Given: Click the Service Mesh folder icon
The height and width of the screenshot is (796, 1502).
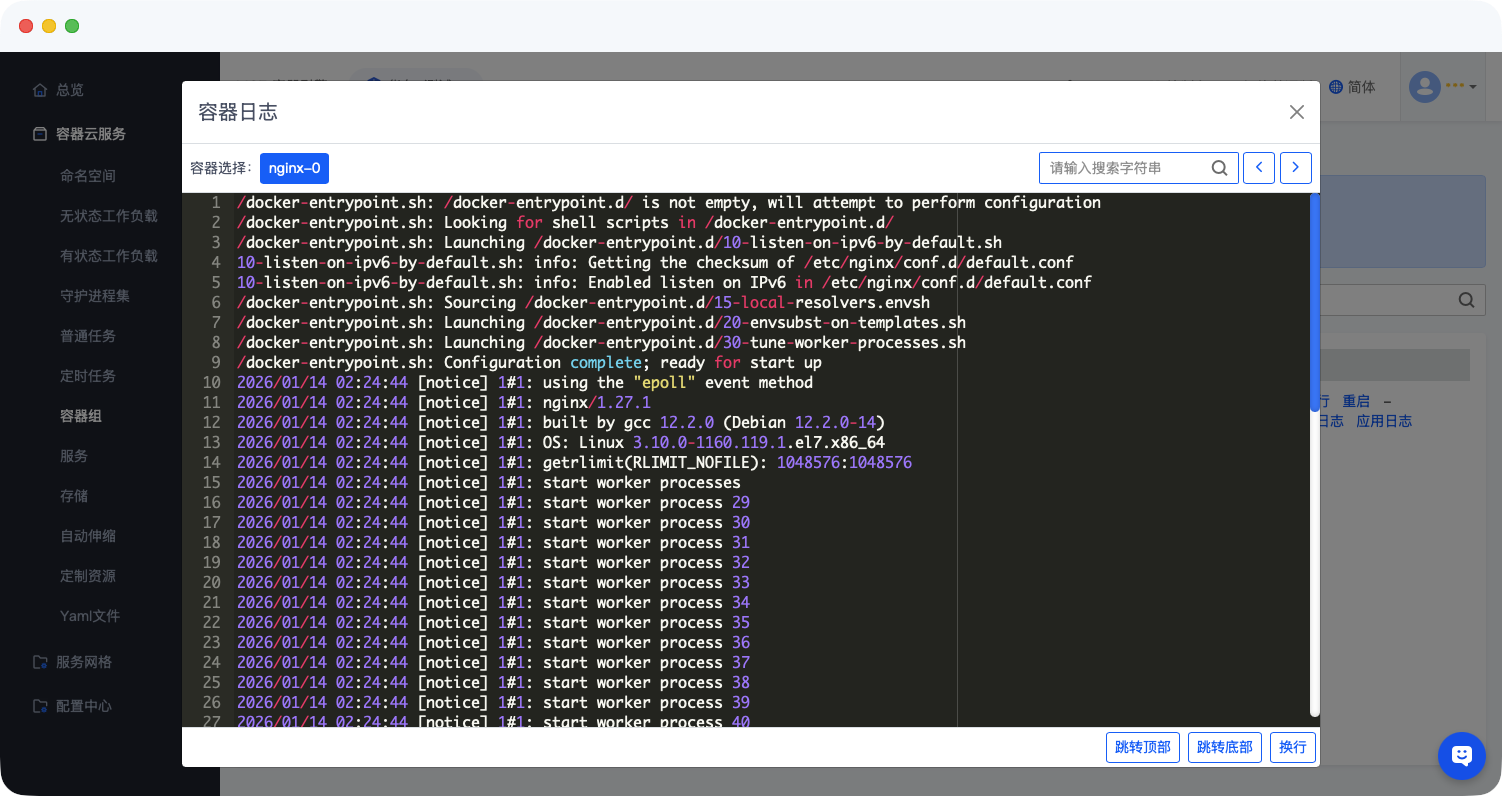Looking at the screenshot, I should (x=40, y=662).
